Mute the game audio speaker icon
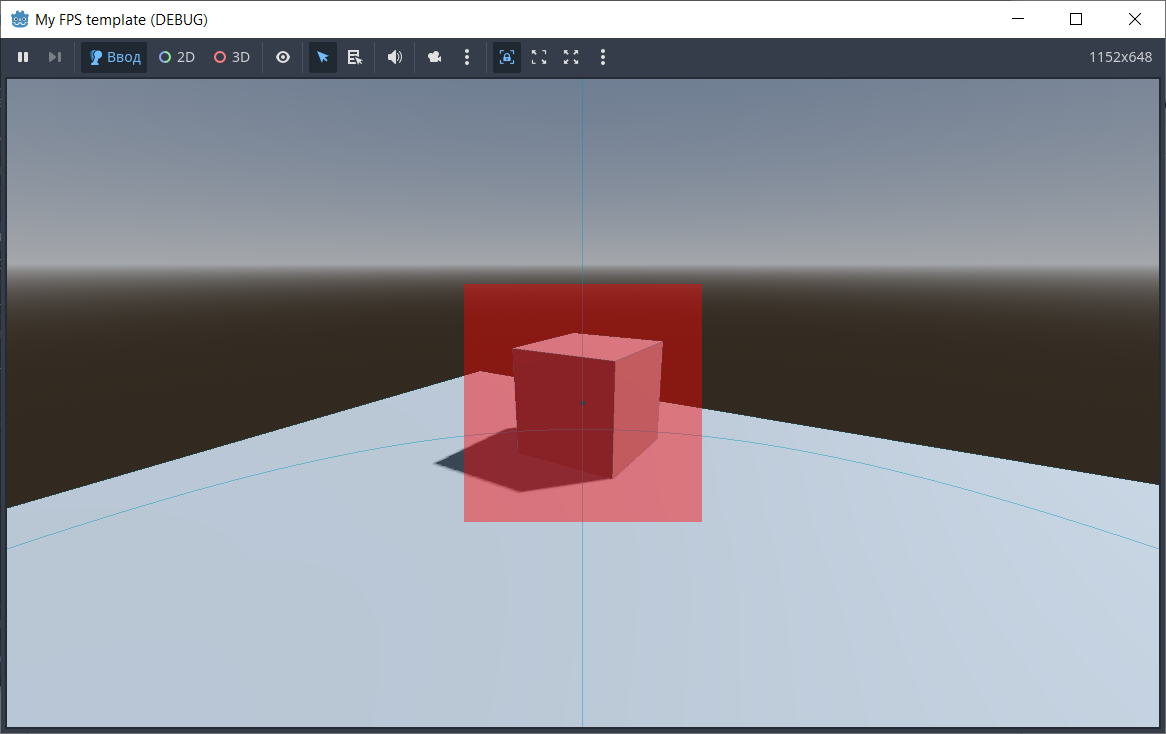This screenshot has height=734, width=1166. pos(395,58)
